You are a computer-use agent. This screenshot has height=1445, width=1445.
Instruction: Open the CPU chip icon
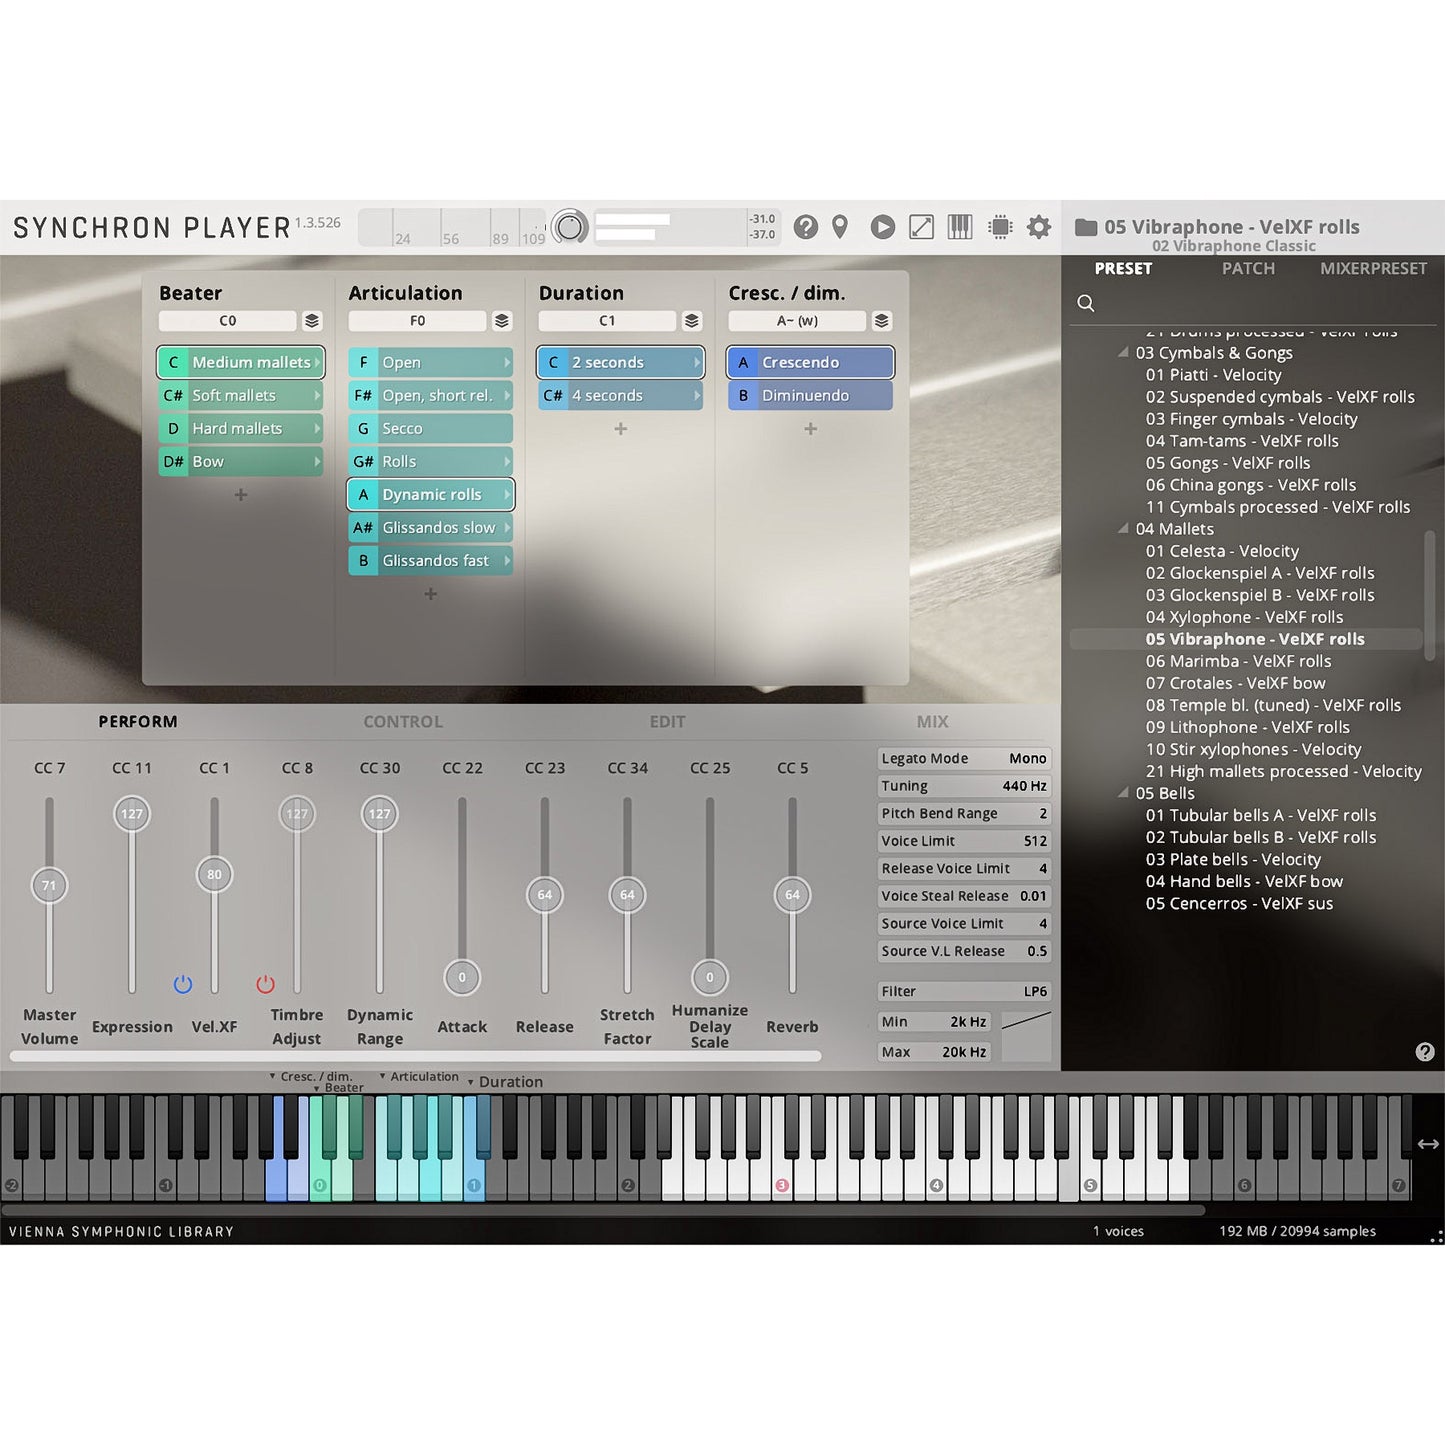tap(1000, 227)
